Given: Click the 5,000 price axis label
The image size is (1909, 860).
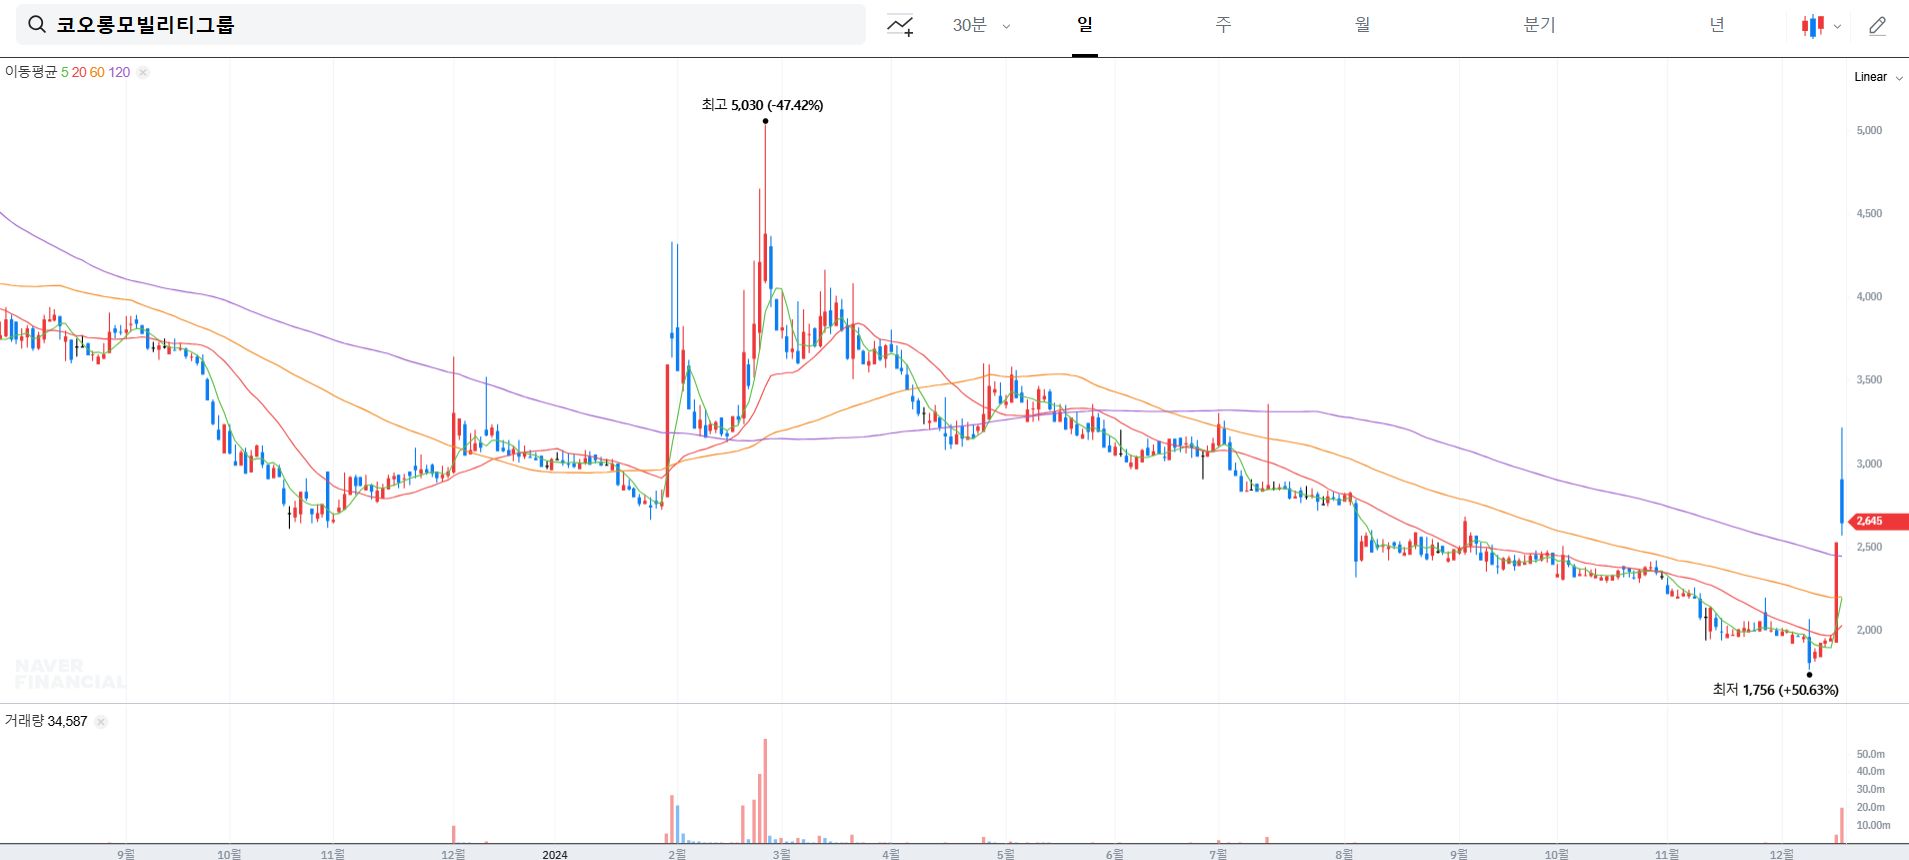Looking at the screenshot, I should coord(1869,130).
